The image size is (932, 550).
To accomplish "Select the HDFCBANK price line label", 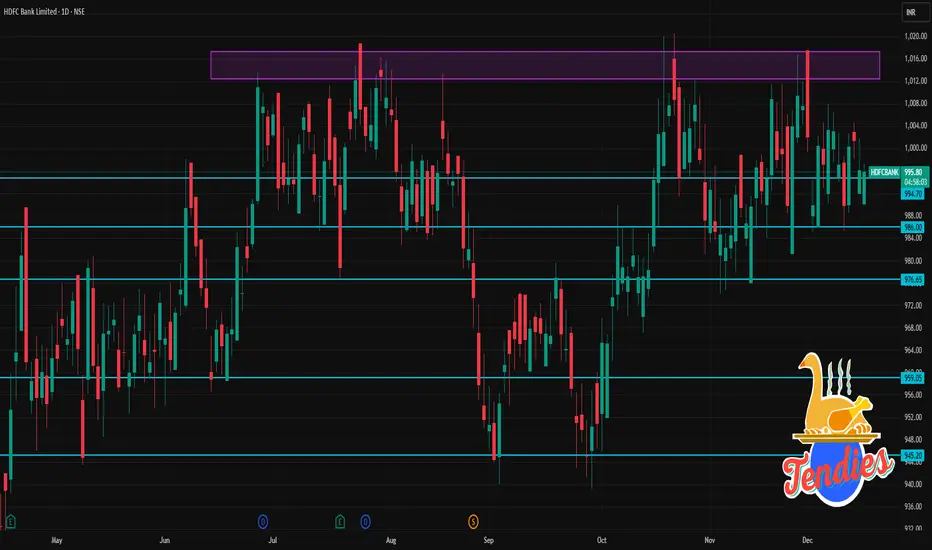I will click(x=884, y=172).
